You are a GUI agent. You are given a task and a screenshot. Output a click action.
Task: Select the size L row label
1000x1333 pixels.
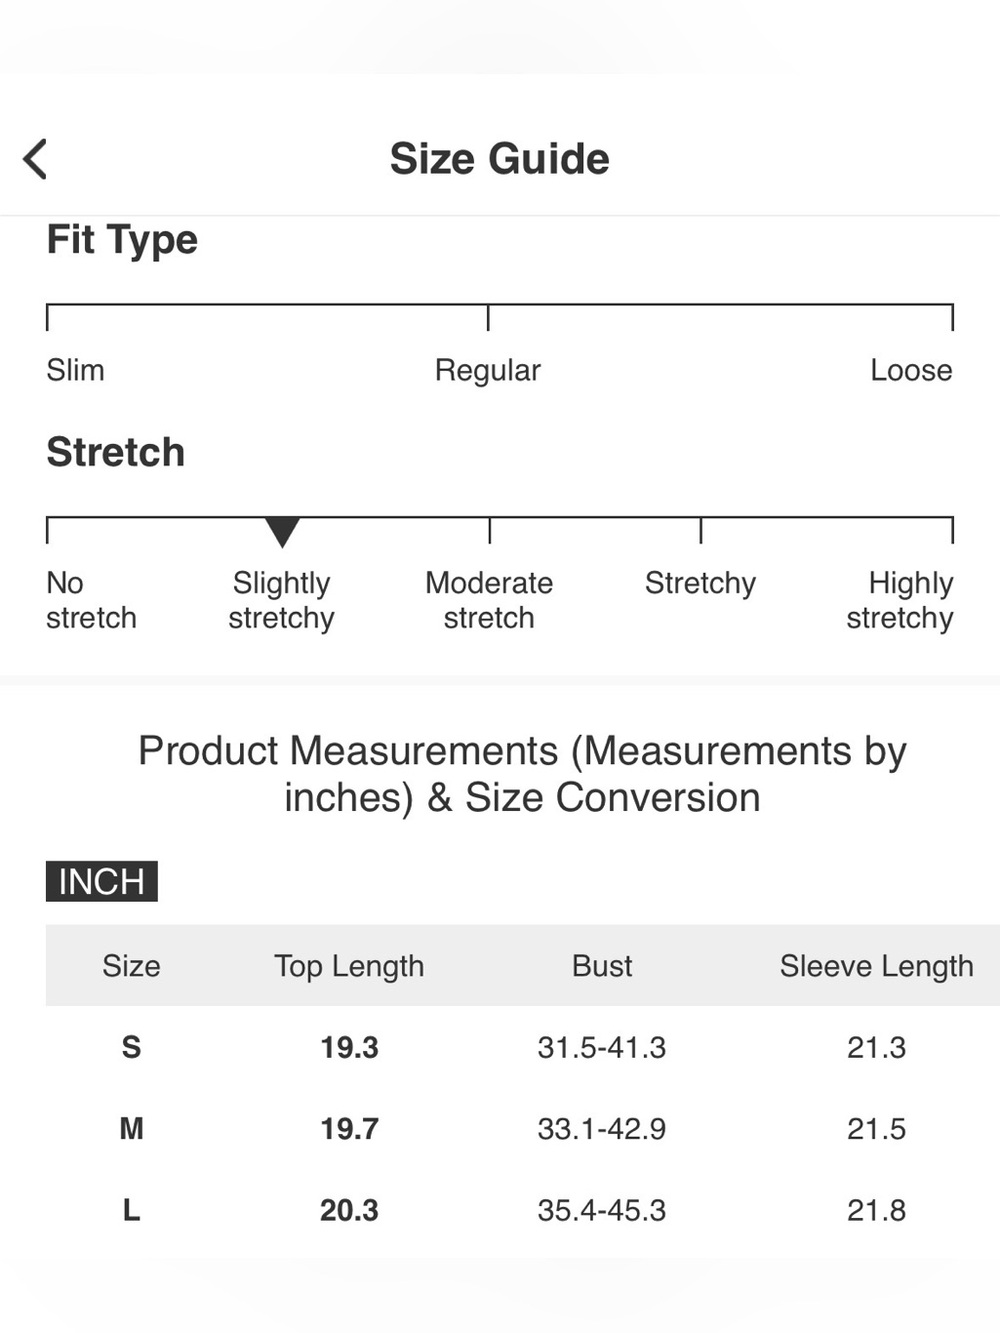(131, 1210)
